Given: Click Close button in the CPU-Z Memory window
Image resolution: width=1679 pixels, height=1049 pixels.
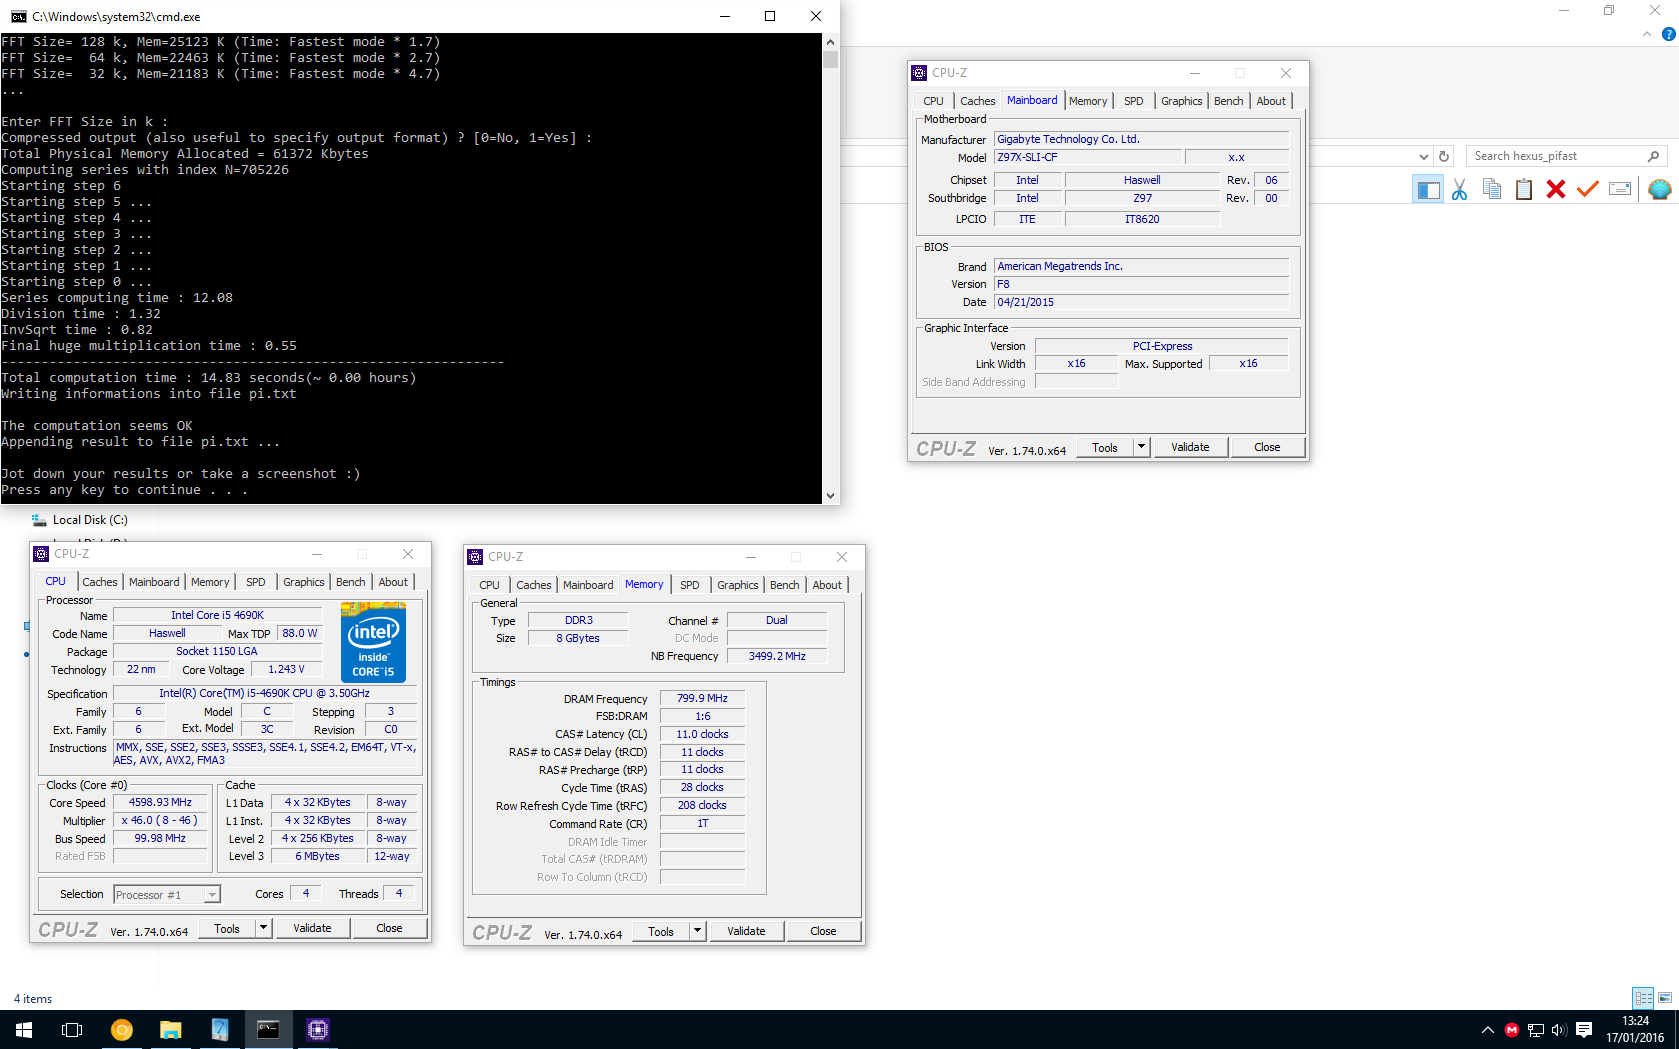Looking at the screenshot, I should 823,931.
